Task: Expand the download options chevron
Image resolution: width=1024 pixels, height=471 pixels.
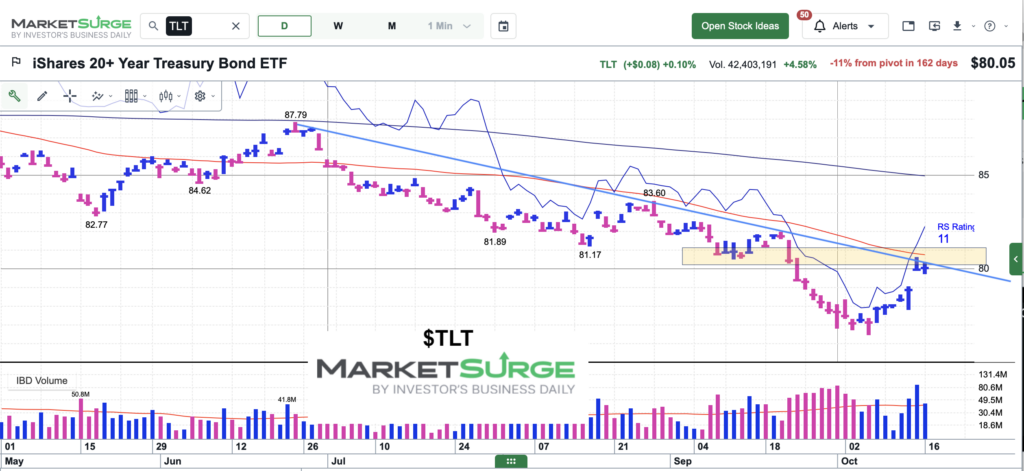Action: click(973, 27)
